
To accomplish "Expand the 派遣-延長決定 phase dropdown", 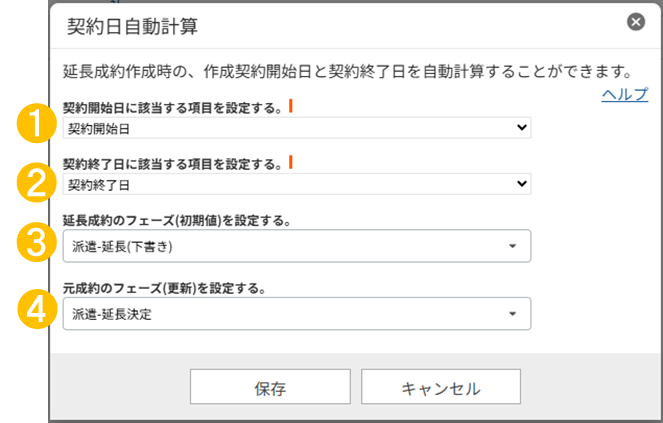I will click(296, 314).
